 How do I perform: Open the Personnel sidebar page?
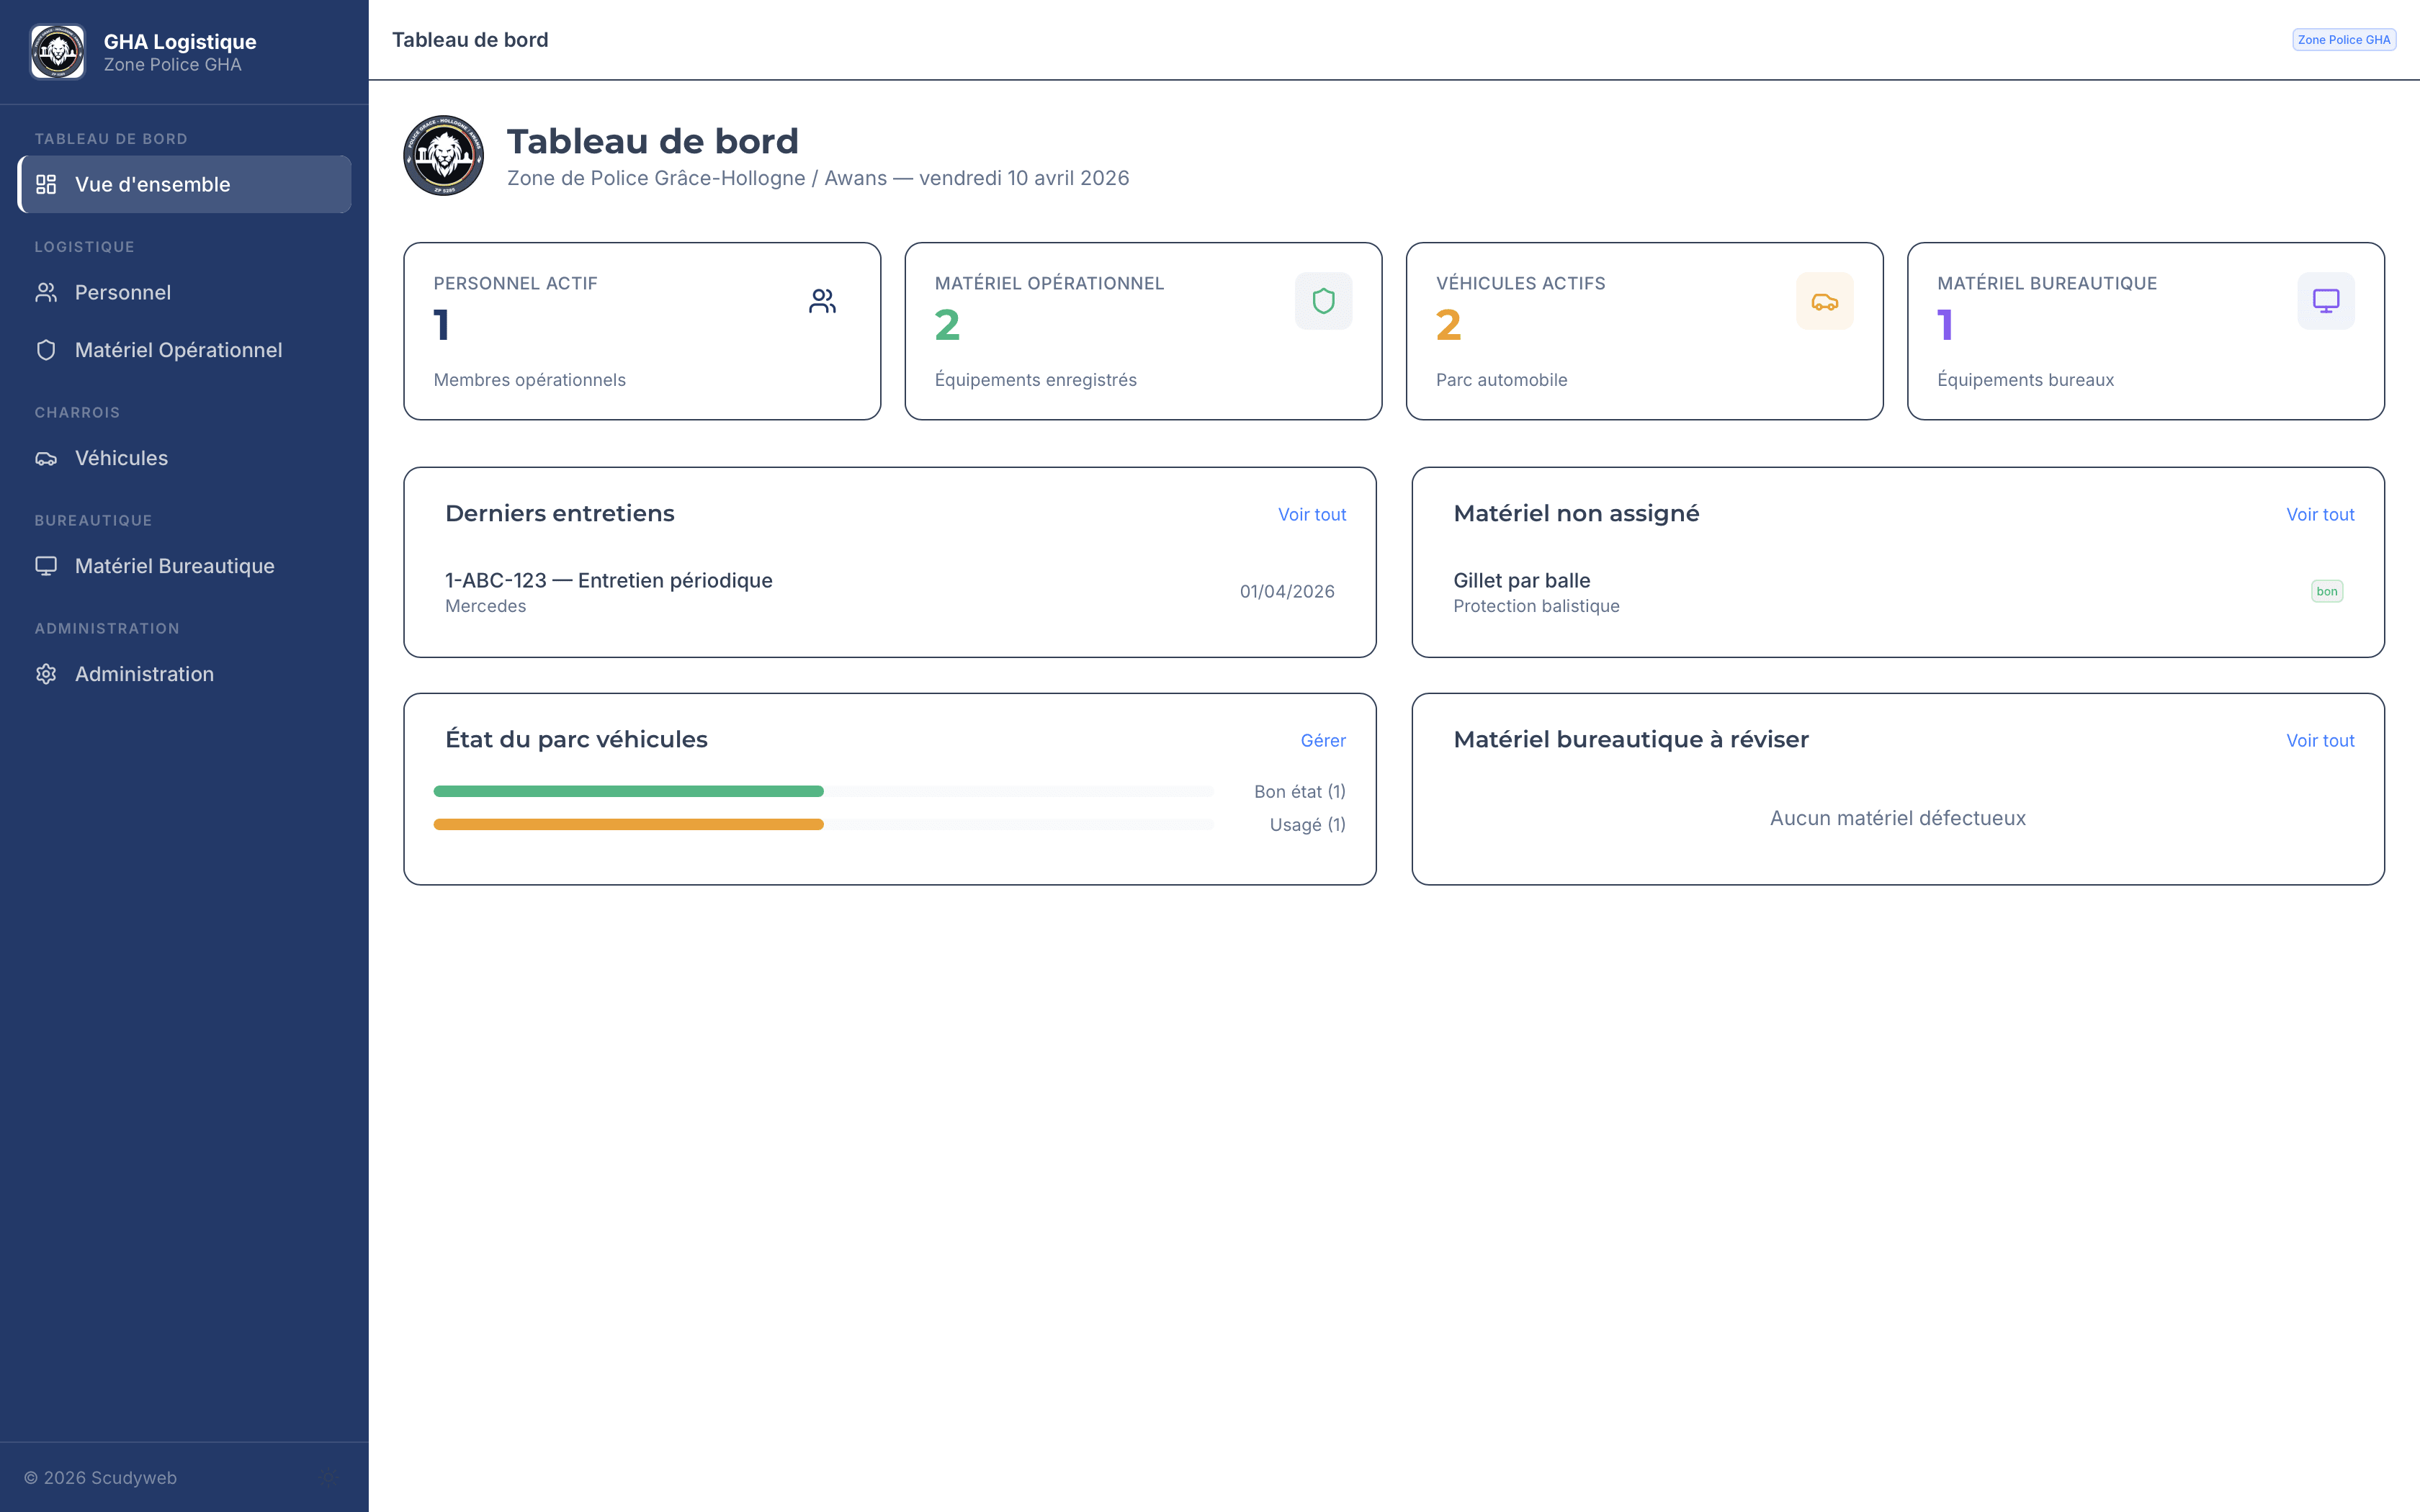[x=122, y=292]
